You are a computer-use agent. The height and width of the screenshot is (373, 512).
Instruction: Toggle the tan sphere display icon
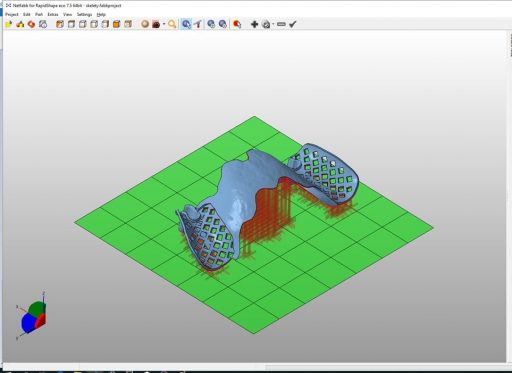tap(145, 24)
